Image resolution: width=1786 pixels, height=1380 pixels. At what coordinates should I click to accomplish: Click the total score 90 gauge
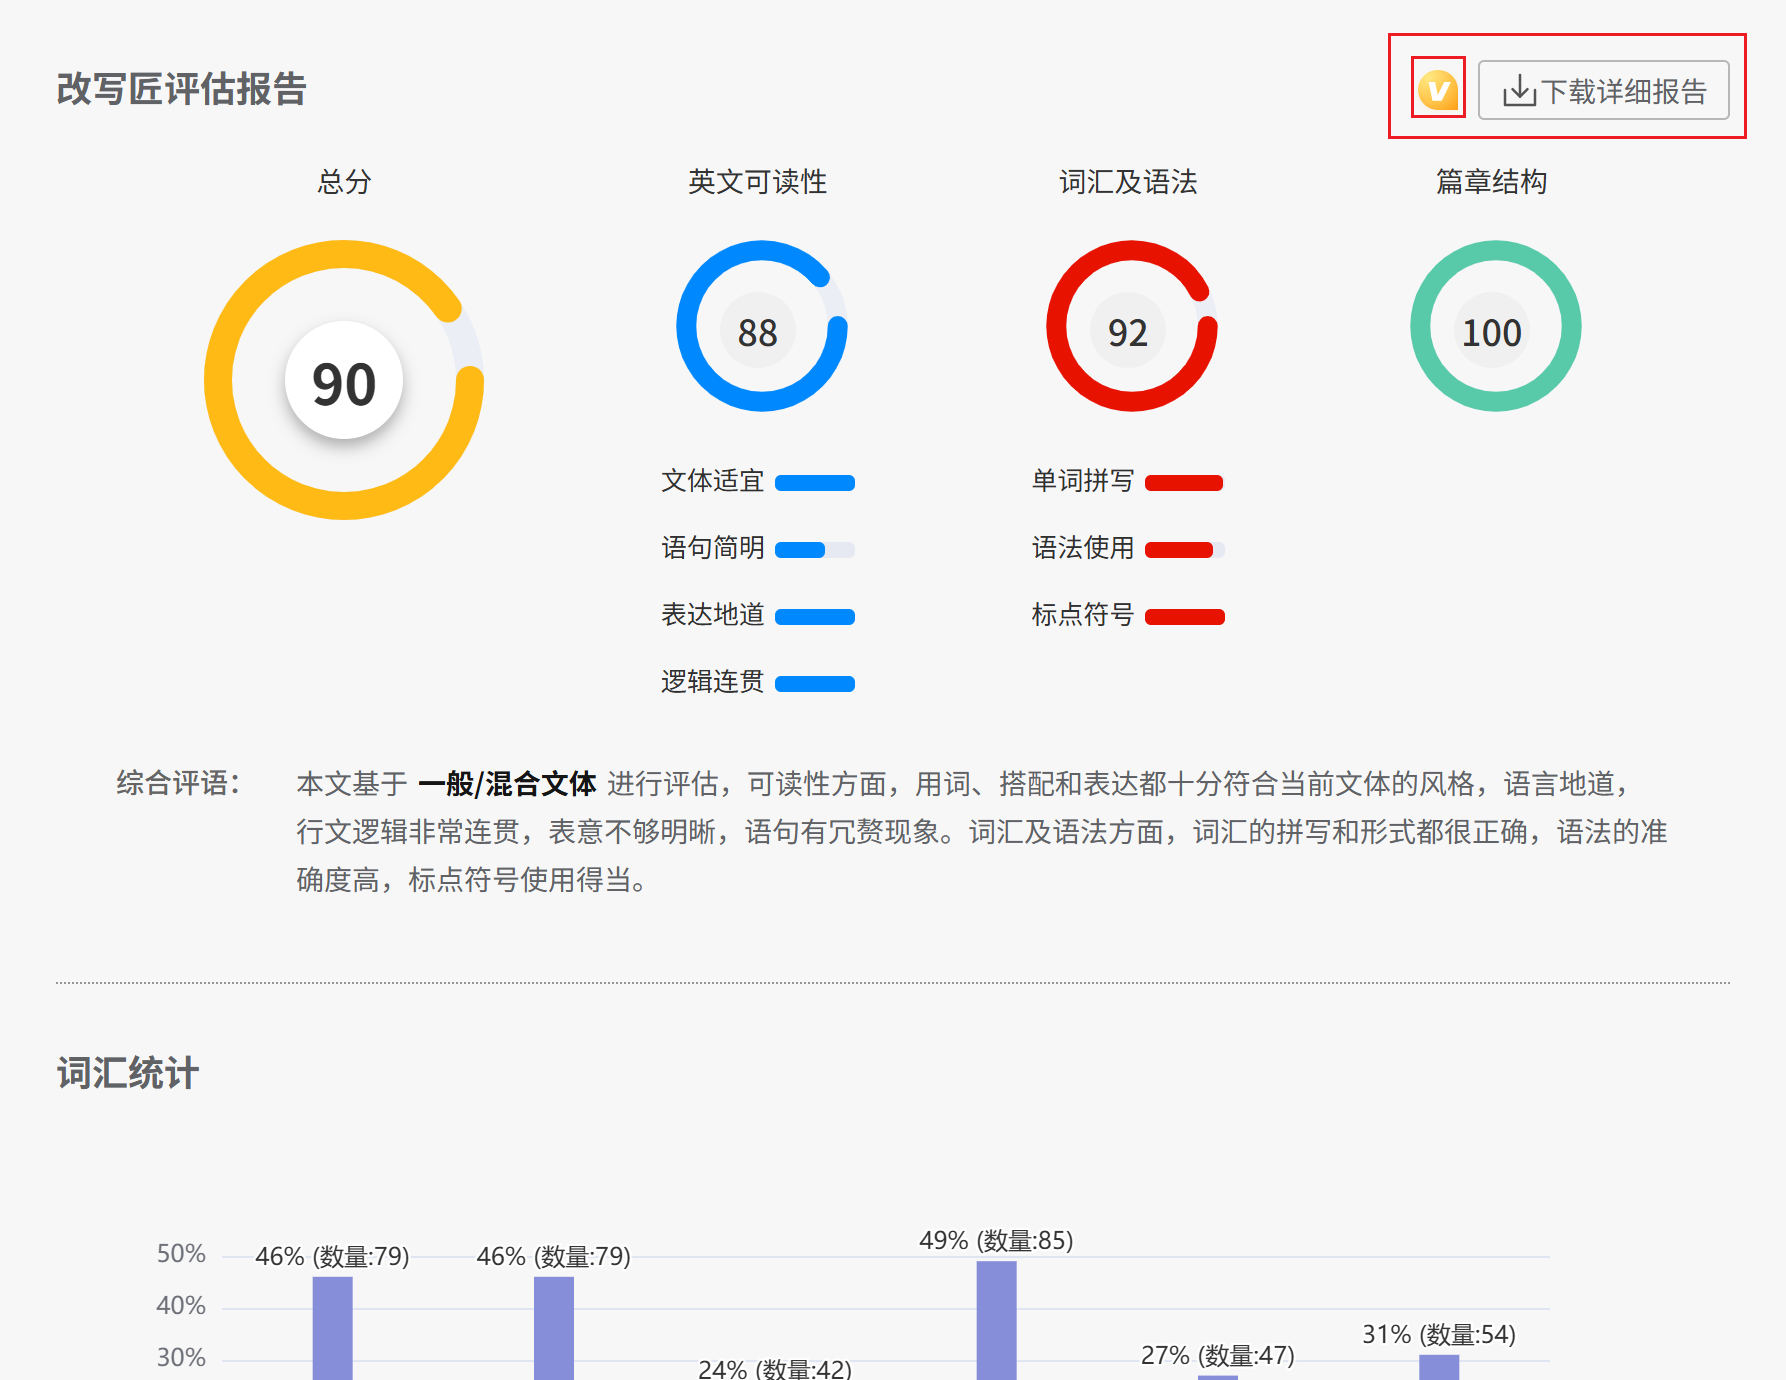344,381
